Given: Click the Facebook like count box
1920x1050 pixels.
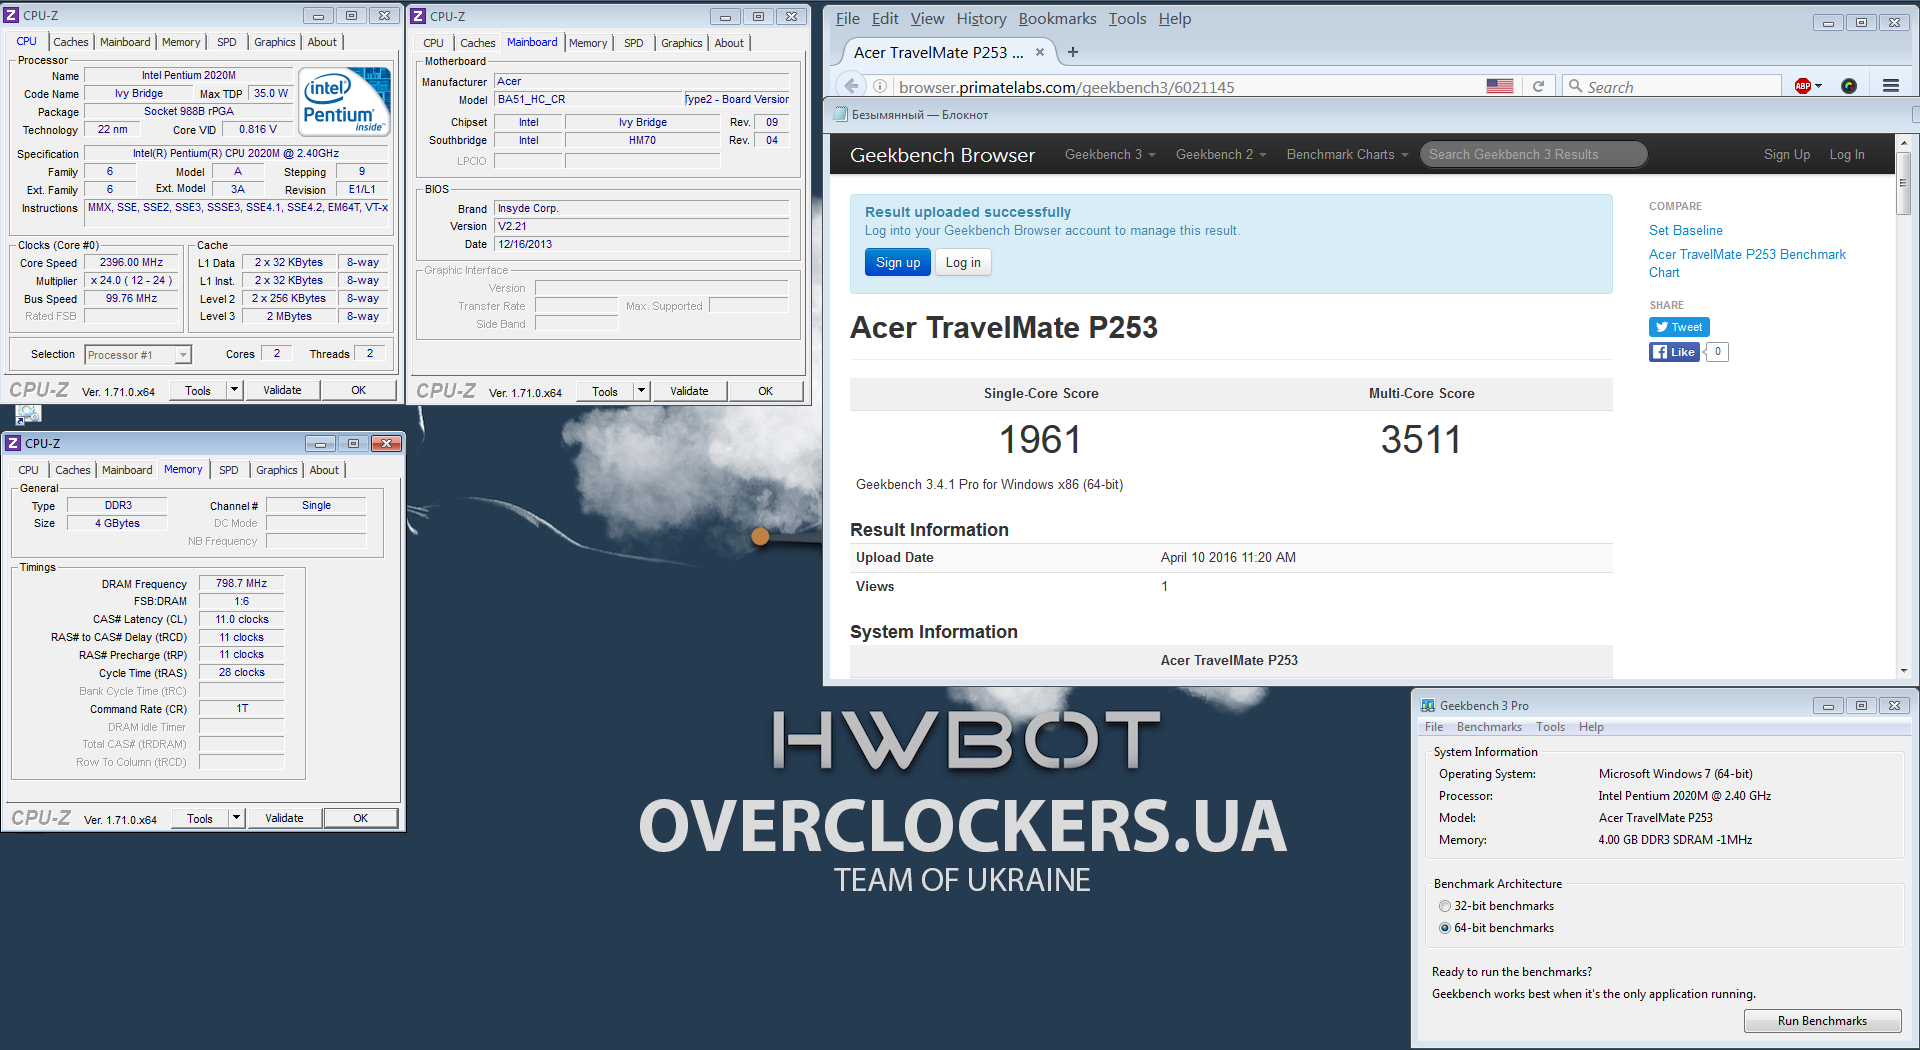Looking at the screenshot, I should 1718,352.
